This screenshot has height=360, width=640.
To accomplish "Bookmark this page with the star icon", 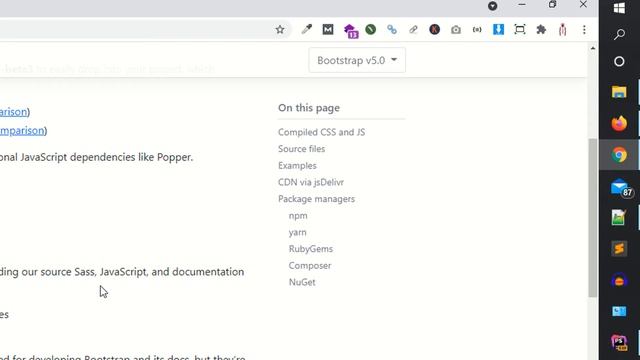I will tap(280, 29).
